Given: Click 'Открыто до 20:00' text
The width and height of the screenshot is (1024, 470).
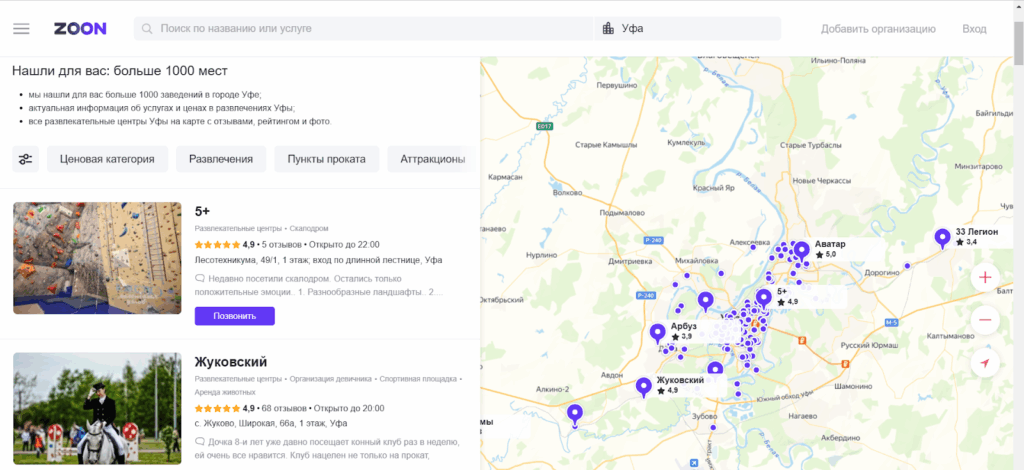Looking at the screenshot, I should (x=349, y=409).
